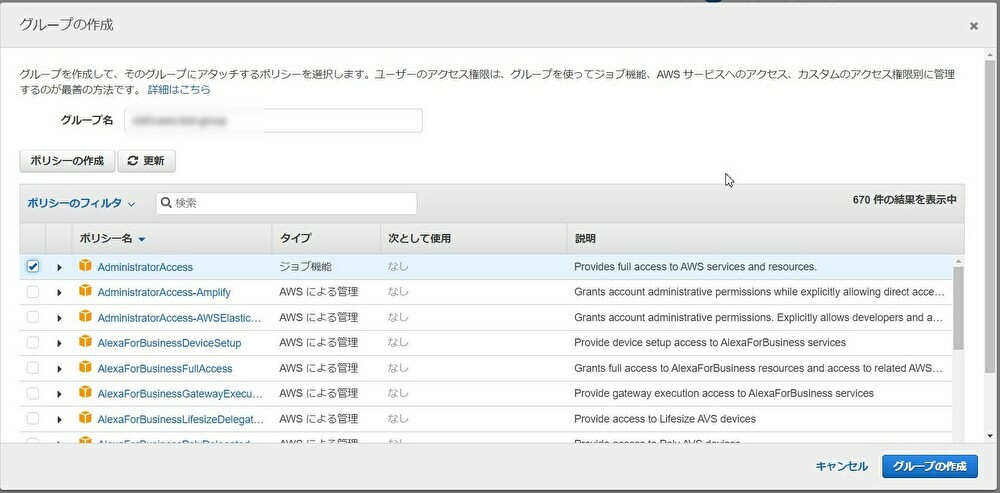Check the AdministratorAccess-Amplify checkbox
This screenshot has width=1000, height=493.
pyautogui.click(x=33, y=292)
